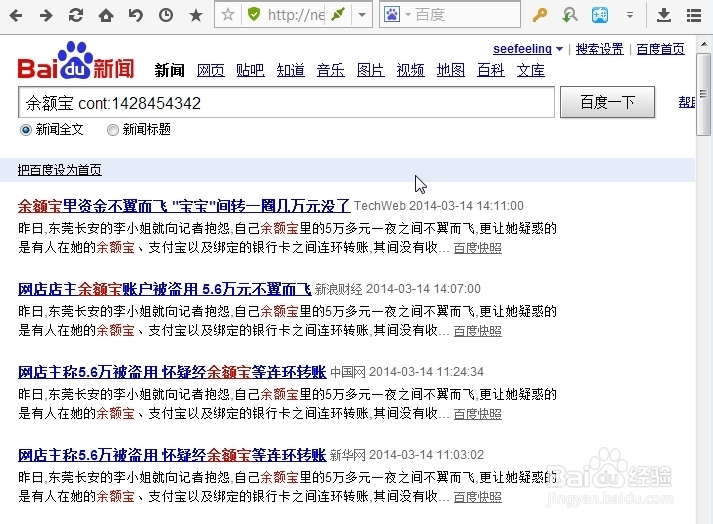Click the green lightning speed mode icon
Viewport: 713px width, 524px height.
338,15
